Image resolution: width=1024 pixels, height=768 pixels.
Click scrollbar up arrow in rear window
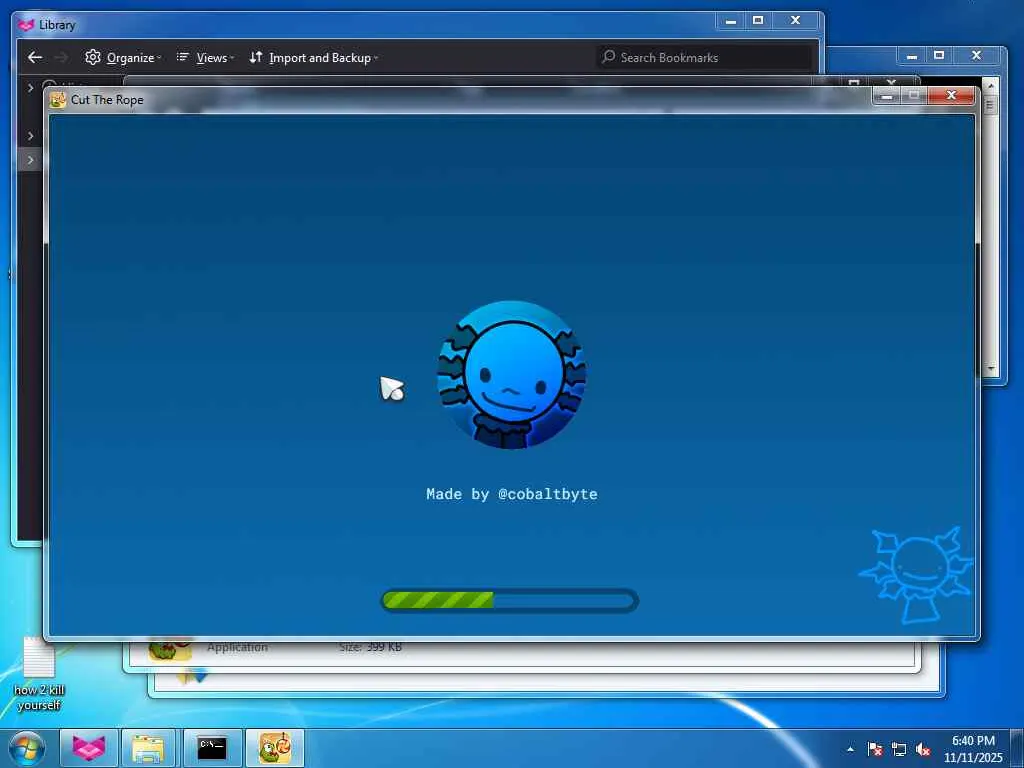pos(991,86)
